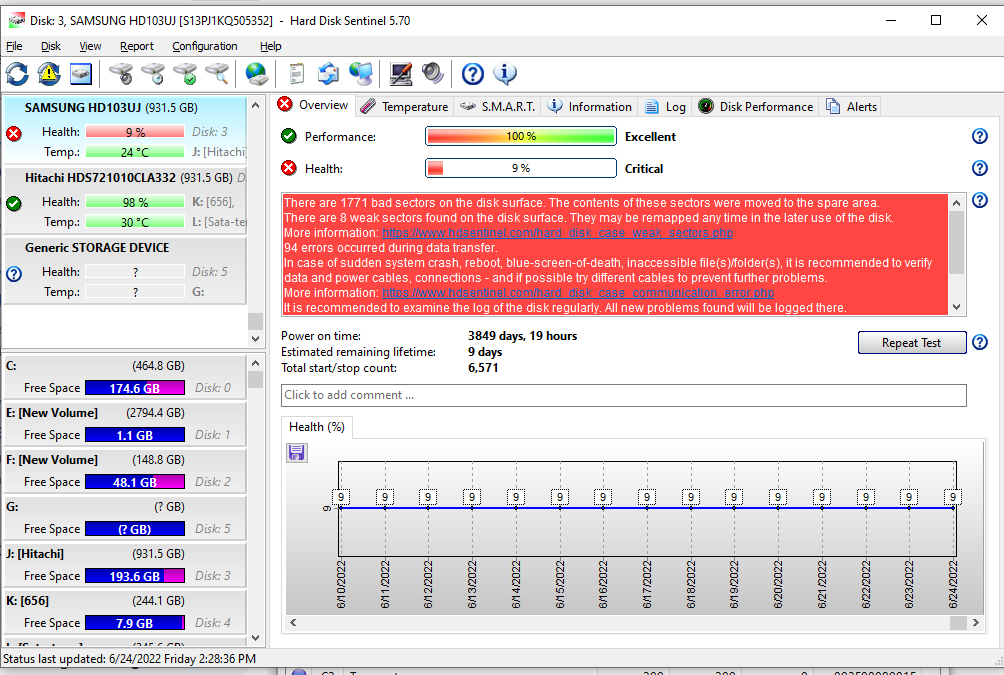Image resolution: width=1004 pixels, height=675 pixels.
Task: Open the Disk menu
Action: (x=51, y=46)
